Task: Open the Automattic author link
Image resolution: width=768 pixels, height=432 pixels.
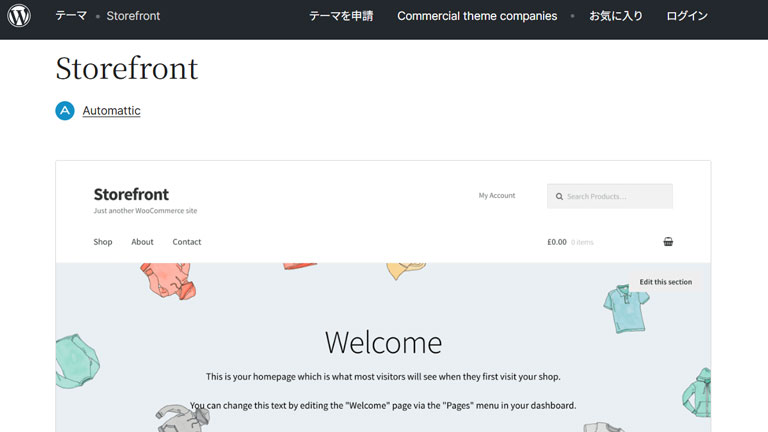Action: click(111, 111)
